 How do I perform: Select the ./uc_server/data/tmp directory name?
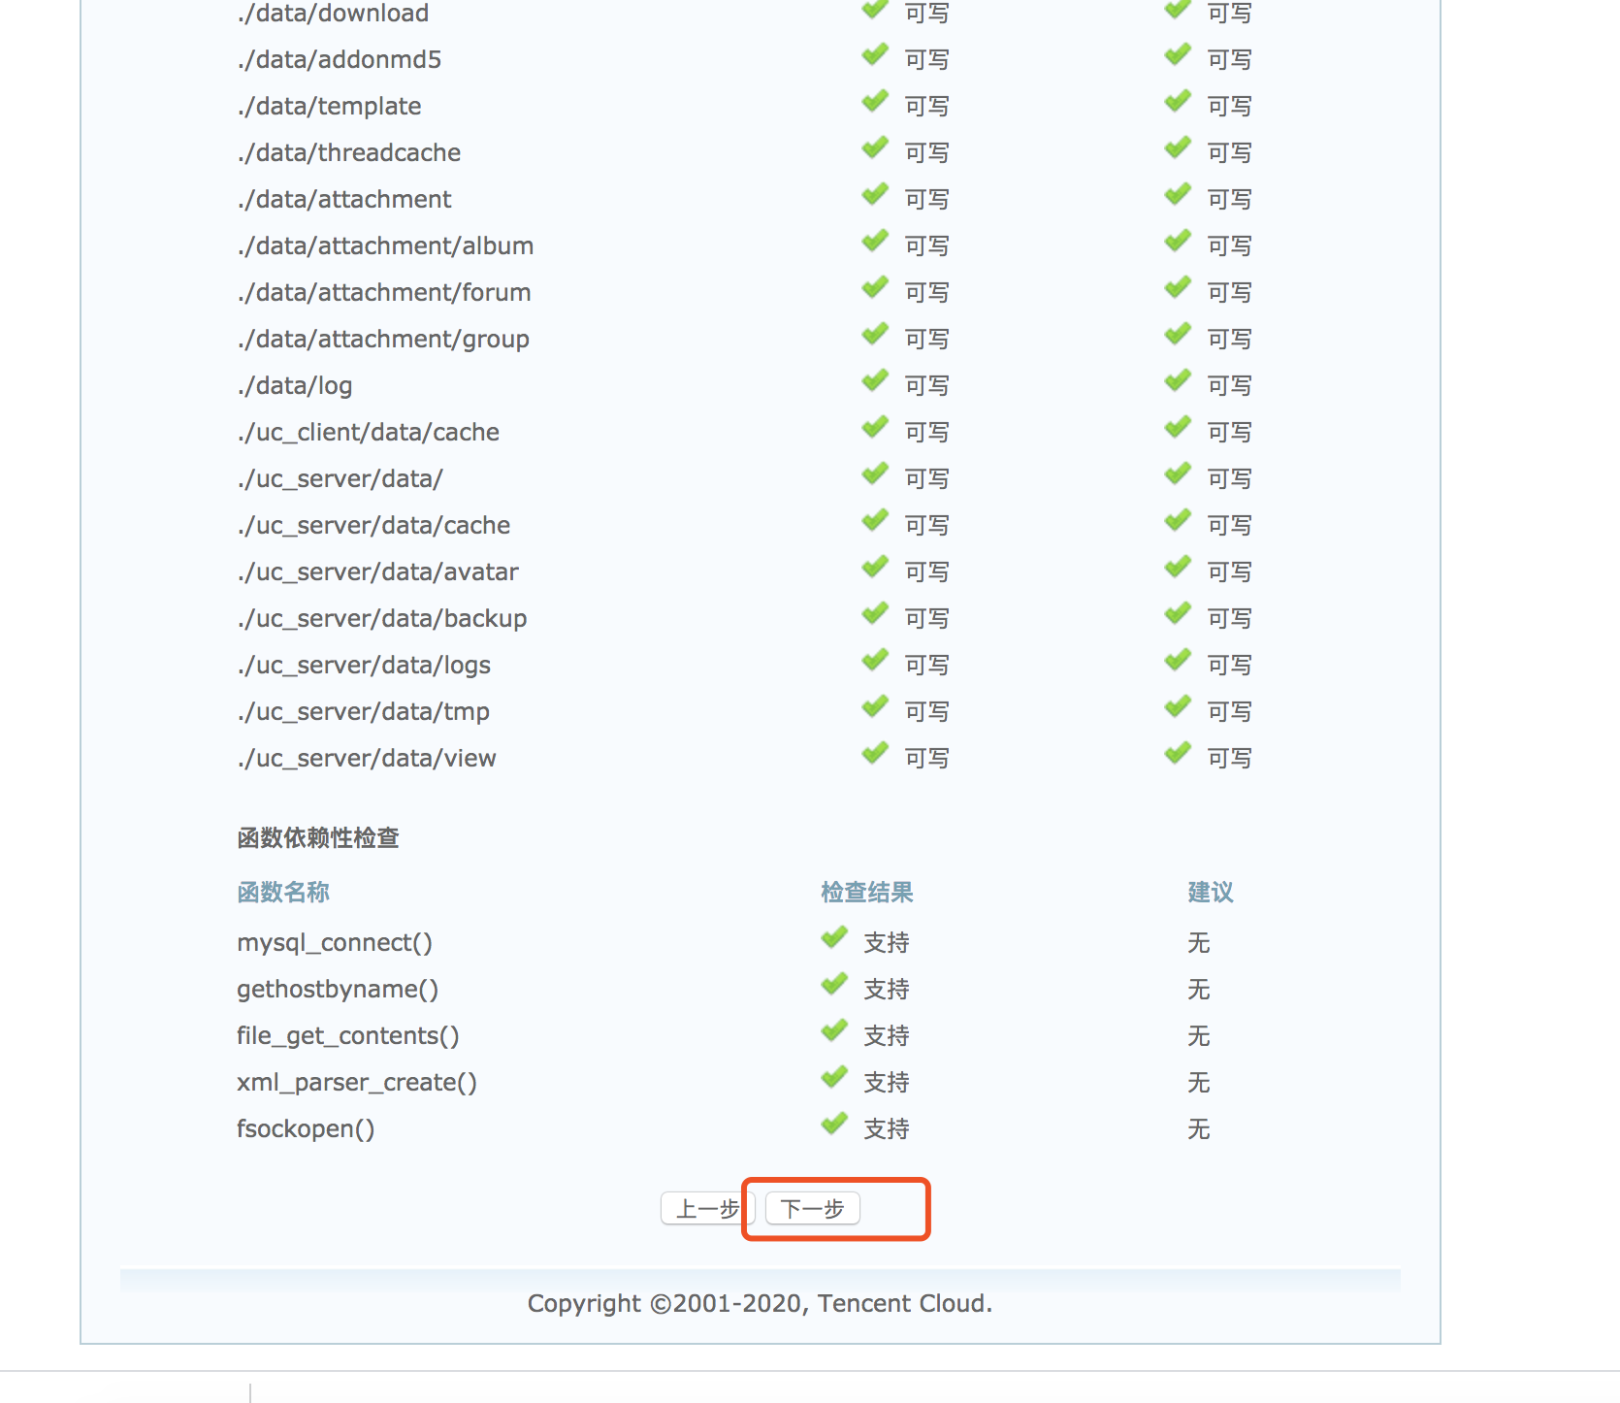[x=363, y=712]
